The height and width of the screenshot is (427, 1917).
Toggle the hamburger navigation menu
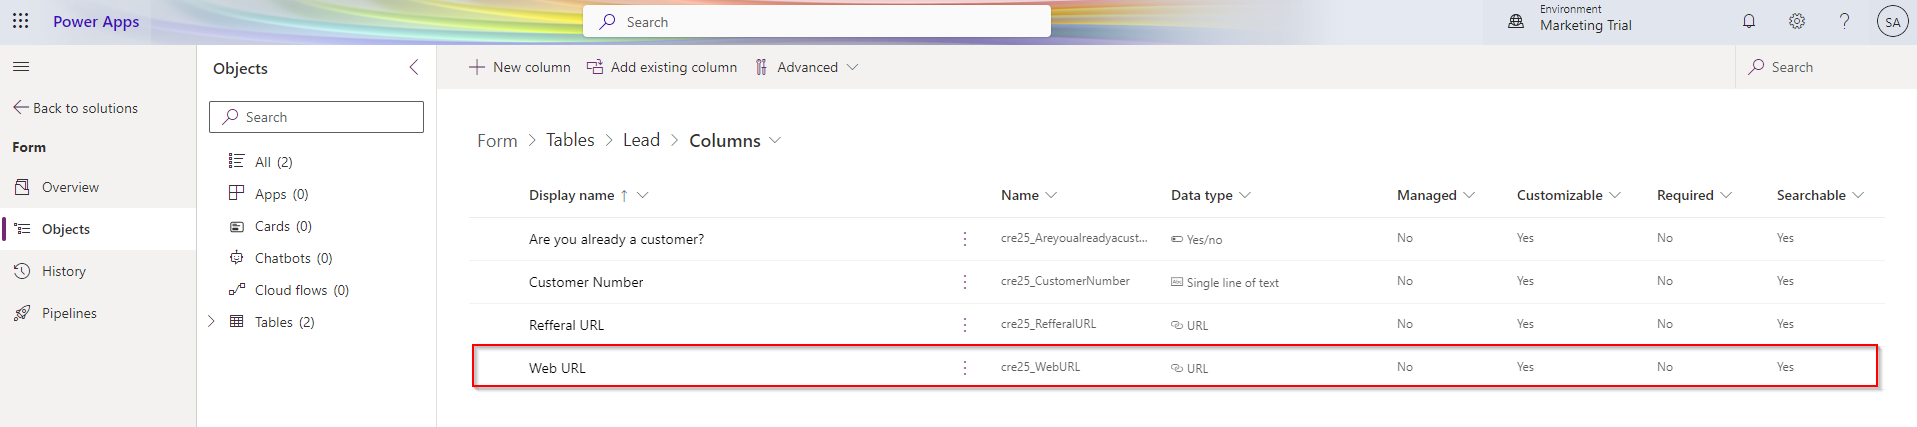coord(21,67)
